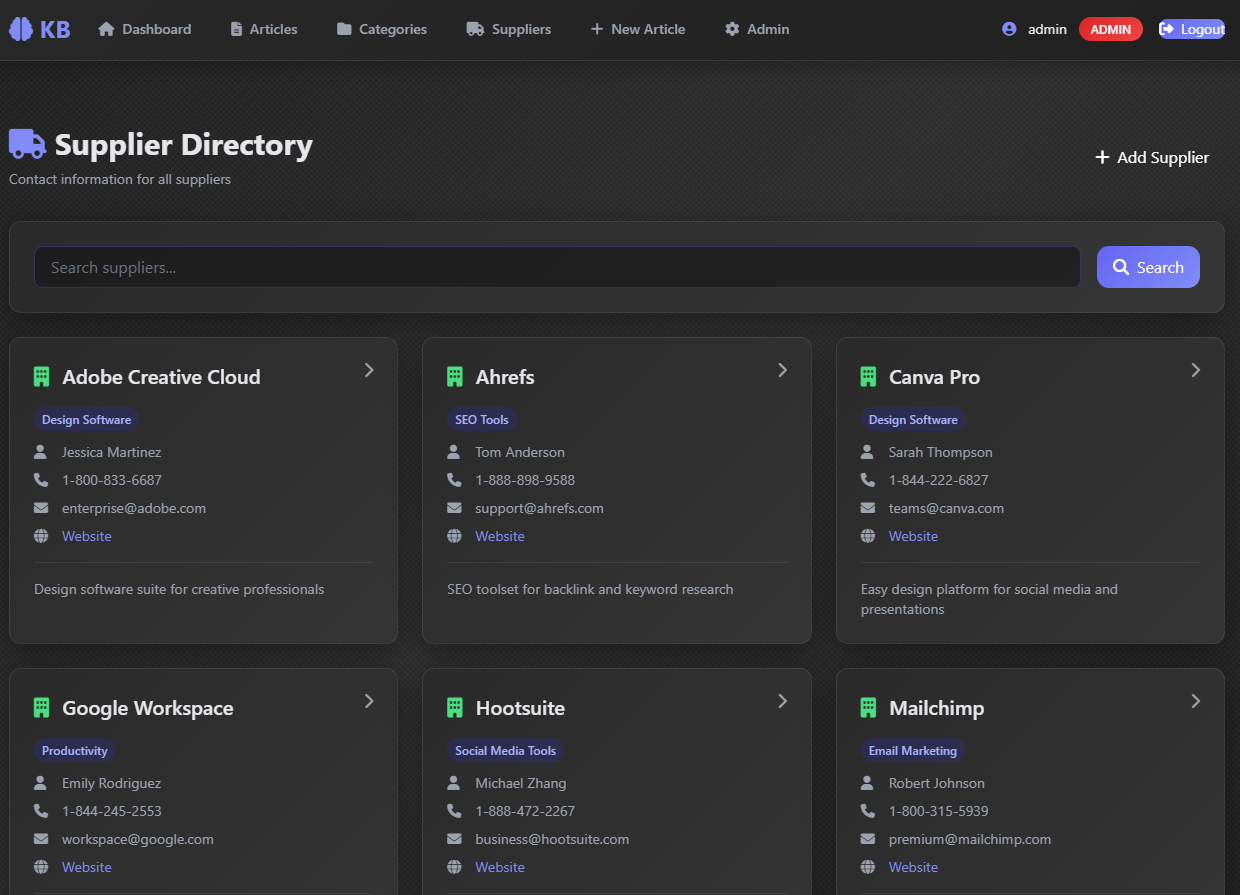Click the phone icon beside 1-844-222-6827
Image resolution: width=1240 pixels, height=895 pixels.
(868, 480)
